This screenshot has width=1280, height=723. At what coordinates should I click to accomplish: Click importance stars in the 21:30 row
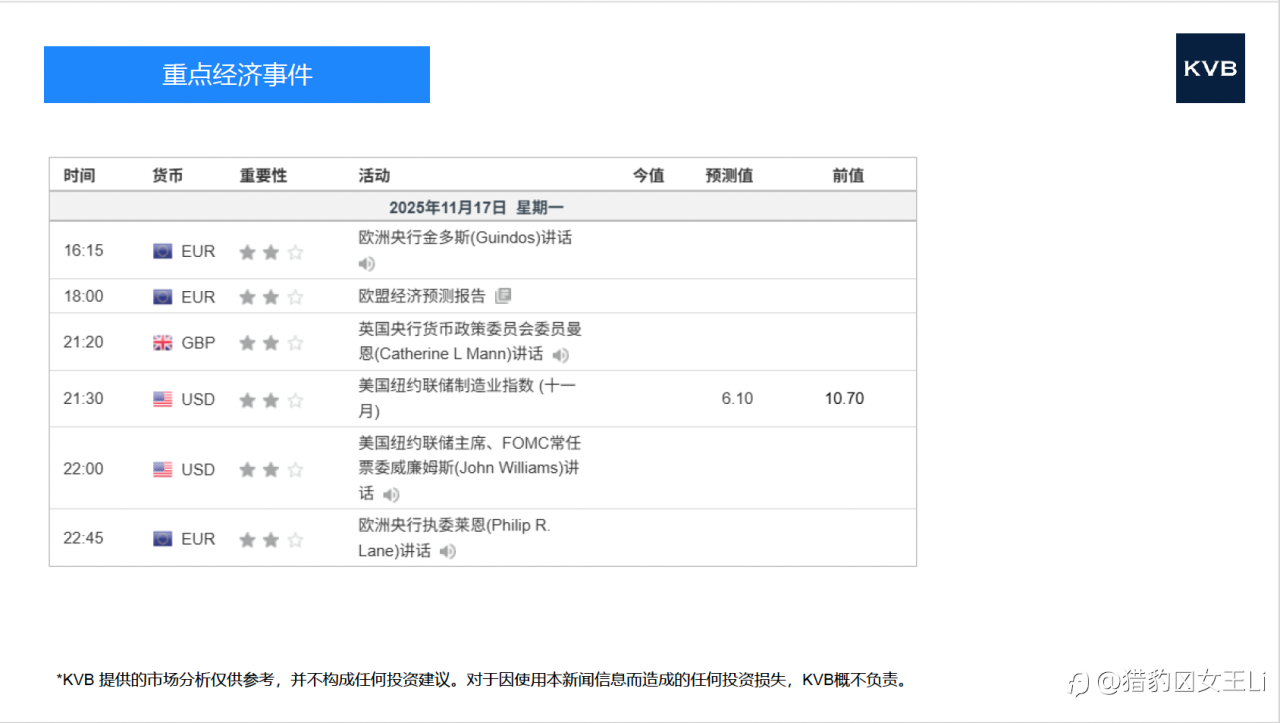271,400
